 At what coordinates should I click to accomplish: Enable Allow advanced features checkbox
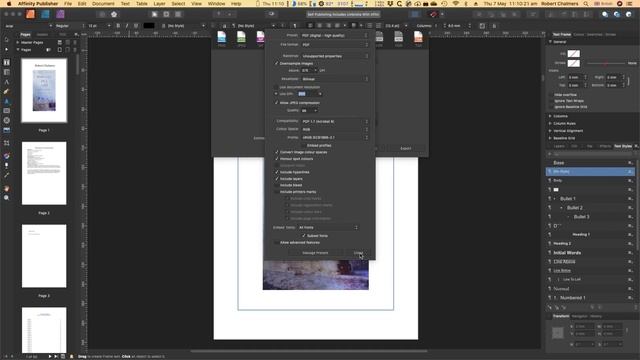pos(277,242)
